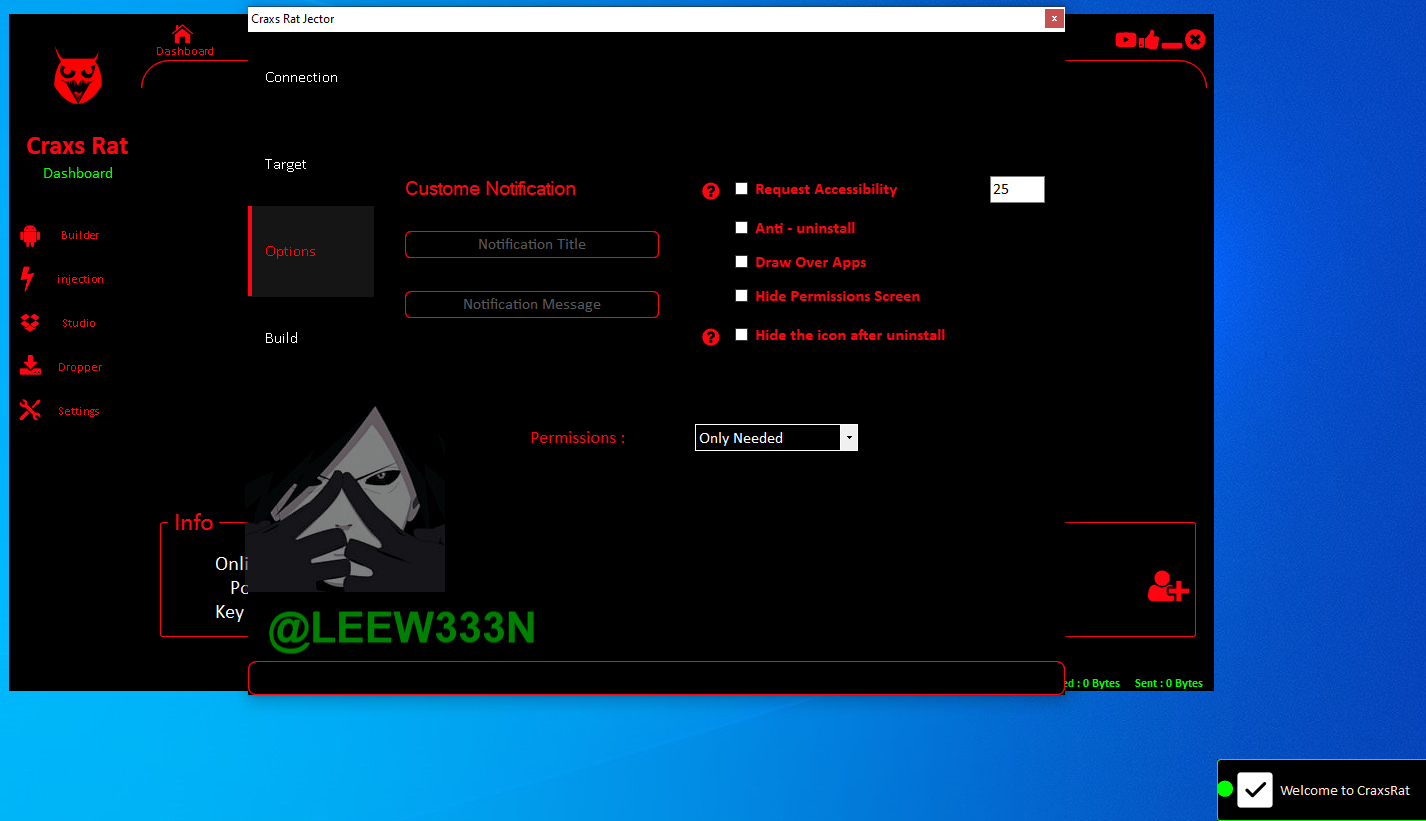Screen dimensions: 1426x821
Task: Toggle the Hide Permissions Screen checkbox
Action: point(742,296)
